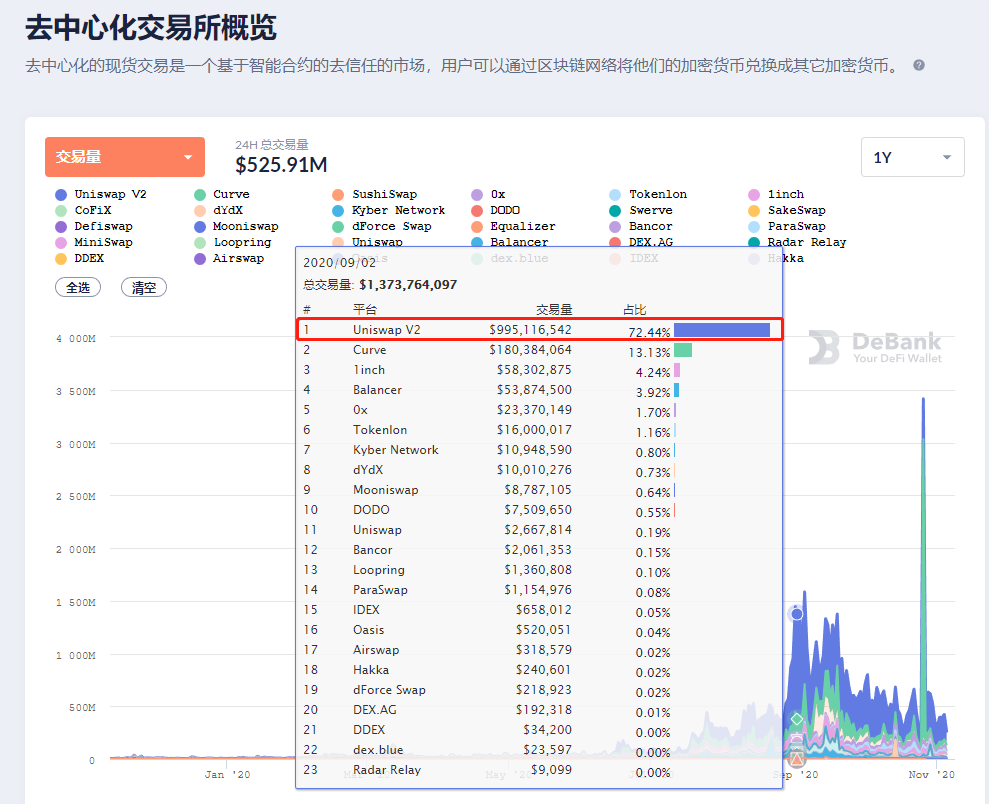Image resolution: width=989 pixels, height=804 pixels.
Task: Toggle the 0x legend entry
Action: click(488, 194)
